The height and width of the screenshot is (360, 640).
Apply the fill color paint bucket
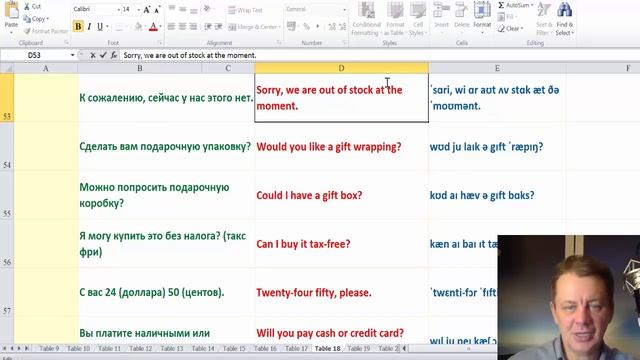[138, 27]
